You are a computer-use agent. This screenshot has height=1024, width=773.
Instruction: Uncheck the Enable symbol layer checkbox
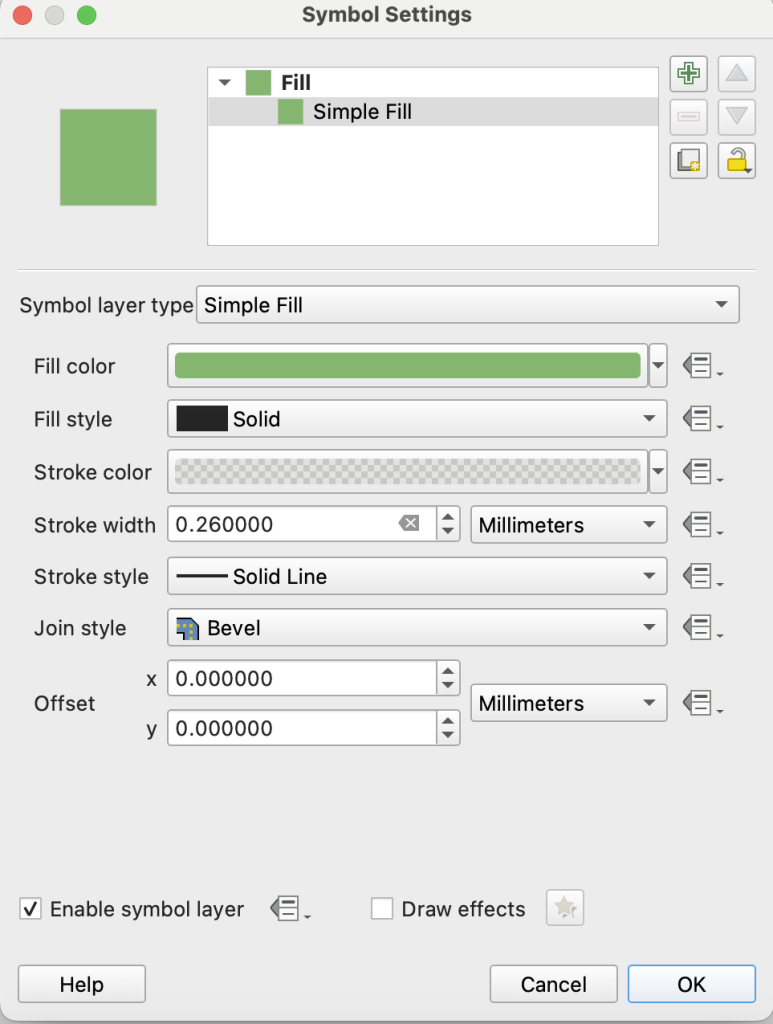click(31, 909)
